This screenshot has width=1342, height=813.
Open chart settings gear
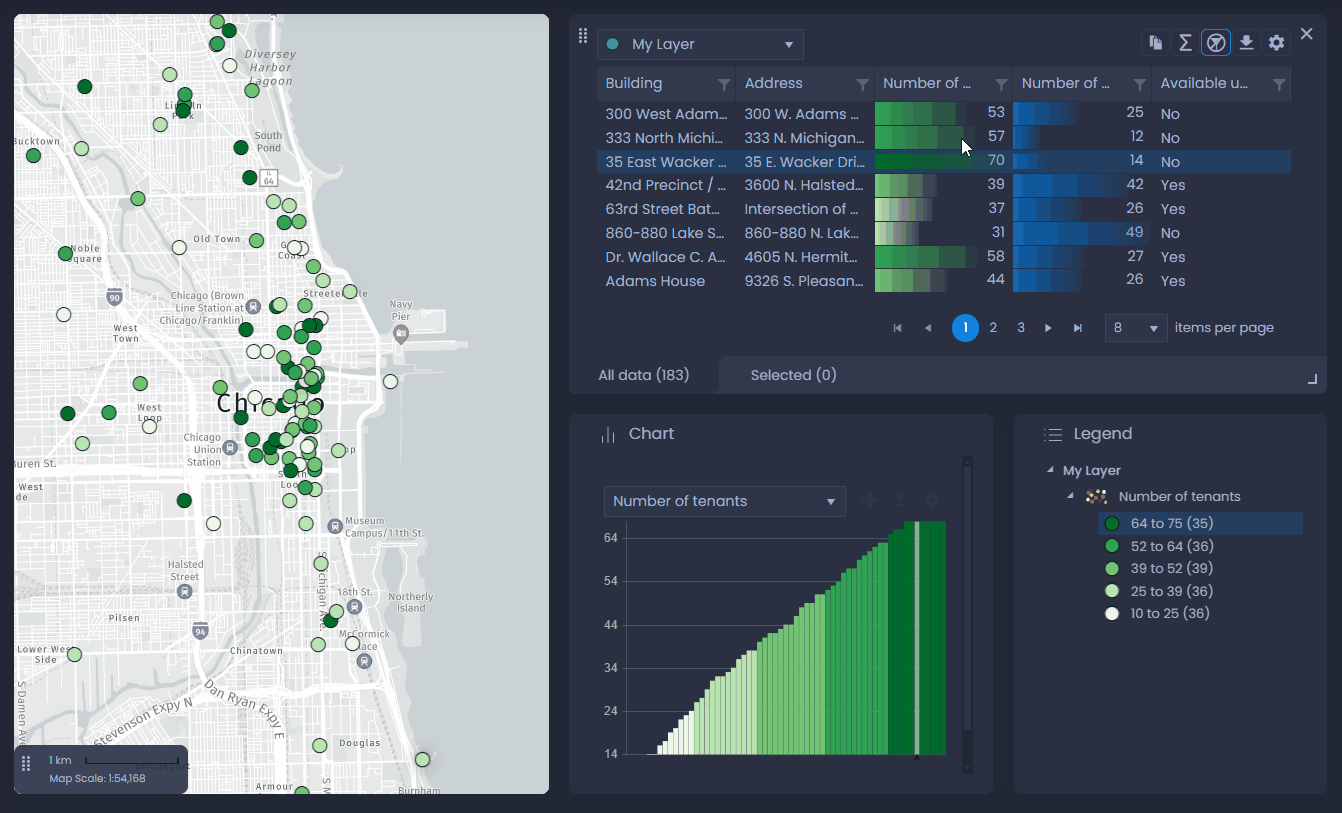931,500
